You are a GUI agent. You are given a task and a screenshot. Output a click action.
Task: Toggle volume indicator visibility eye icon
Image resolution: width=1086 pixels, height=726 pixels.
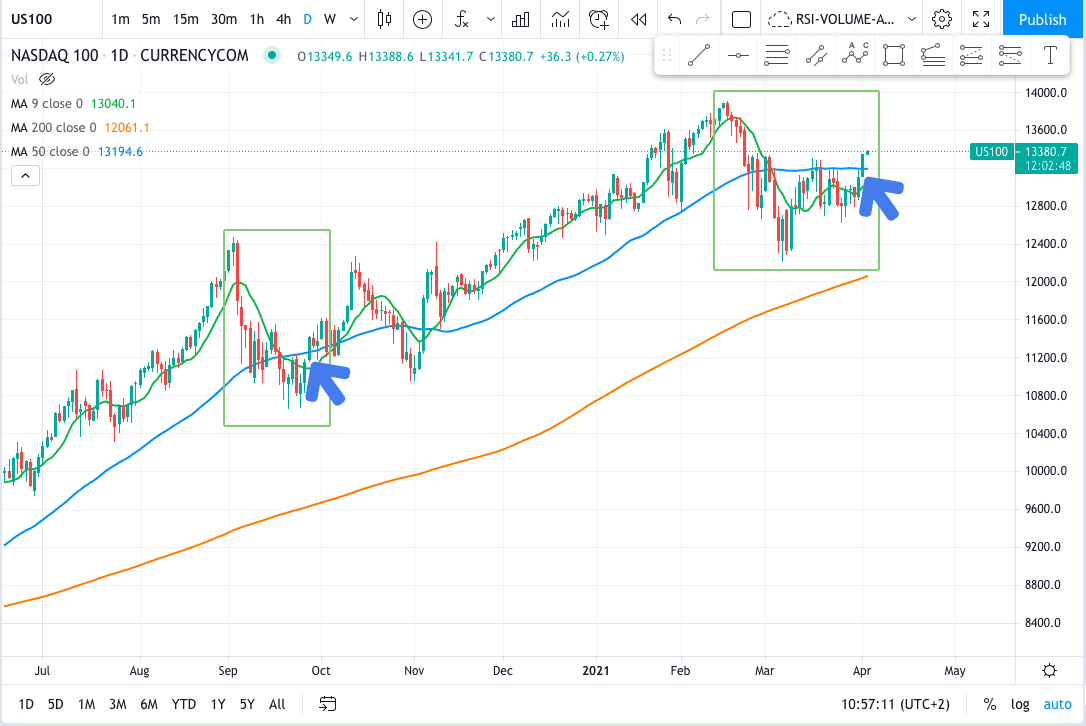coord(46,79)
